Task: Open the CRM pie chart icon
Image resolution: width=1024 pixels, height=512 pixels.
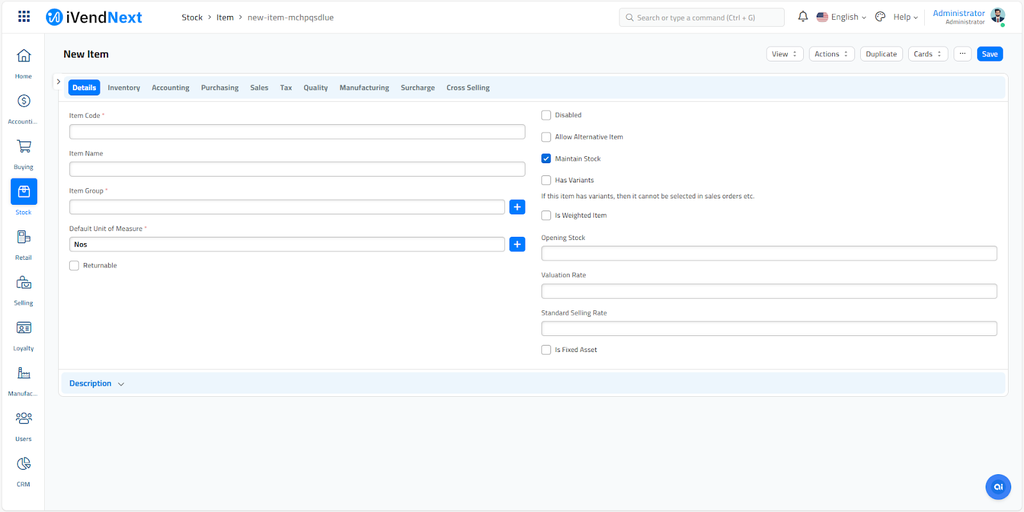Action: pyautogui.click(x=23, y=464)
